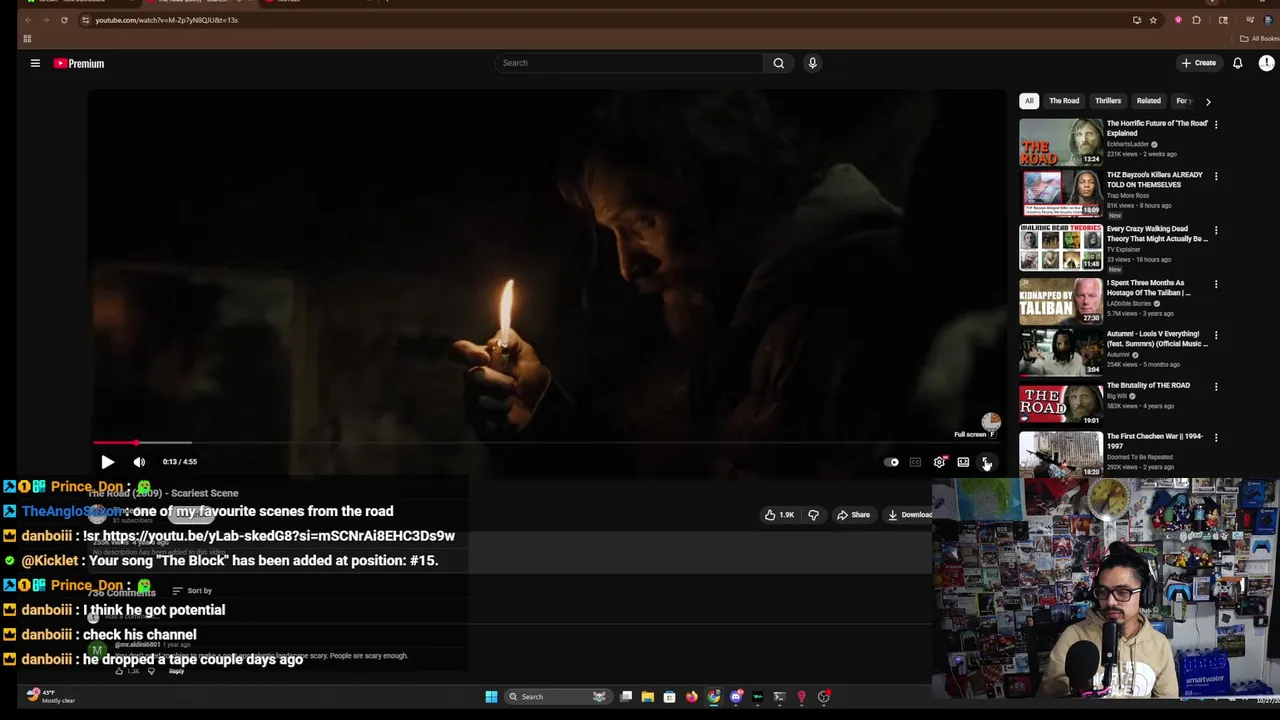Open more options for 'Autumn! Louis V' video
1280x720 pixels.
pos(1216,335)
